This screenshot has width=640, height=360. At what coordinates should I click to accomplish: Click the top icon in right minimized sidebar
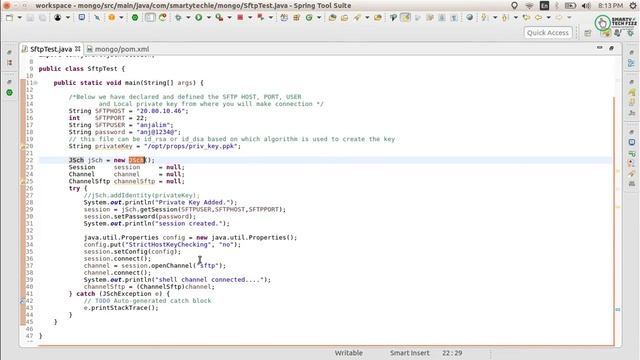tap(631, 52)
